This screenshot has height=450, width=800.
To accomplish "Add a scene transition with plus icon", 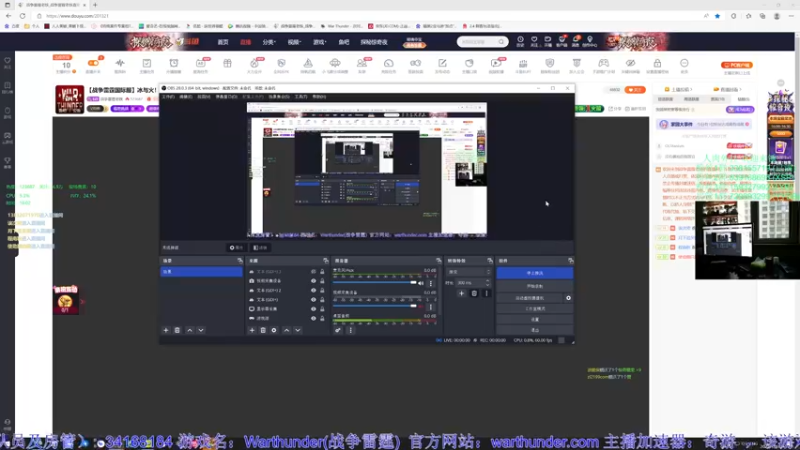I will [461, 293].
